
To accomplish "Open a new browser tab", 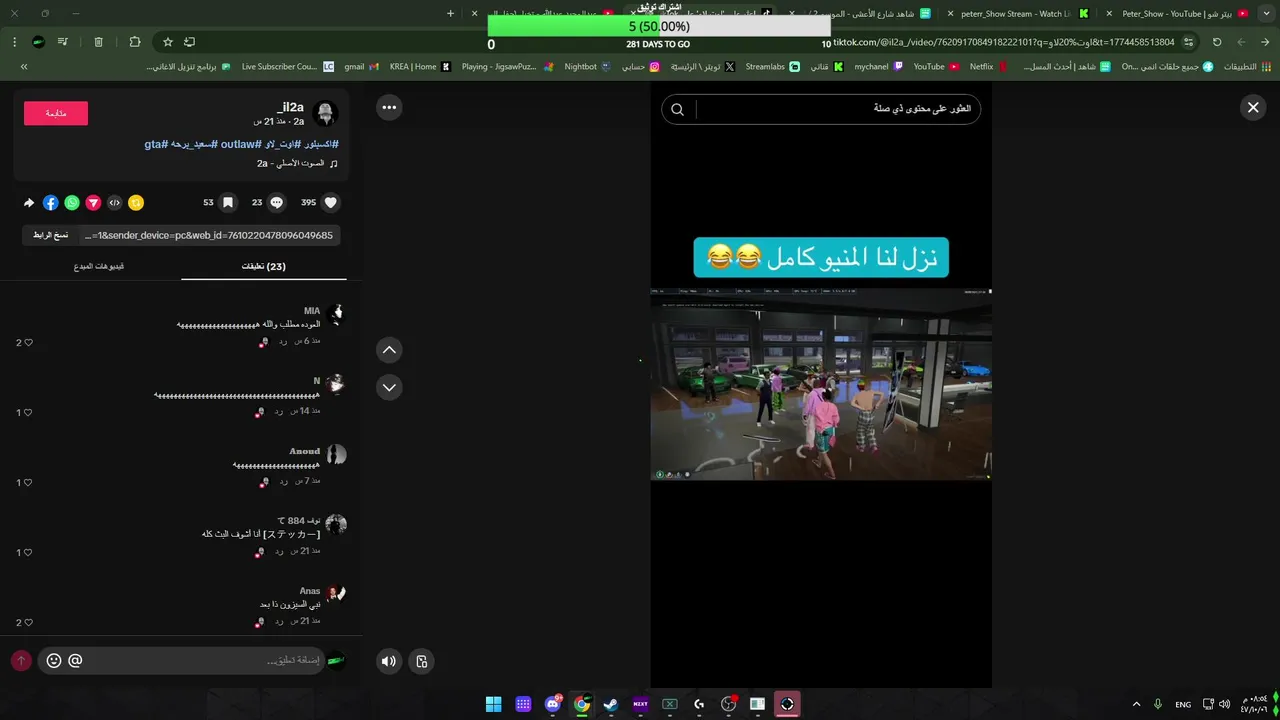I will (450, 14).
